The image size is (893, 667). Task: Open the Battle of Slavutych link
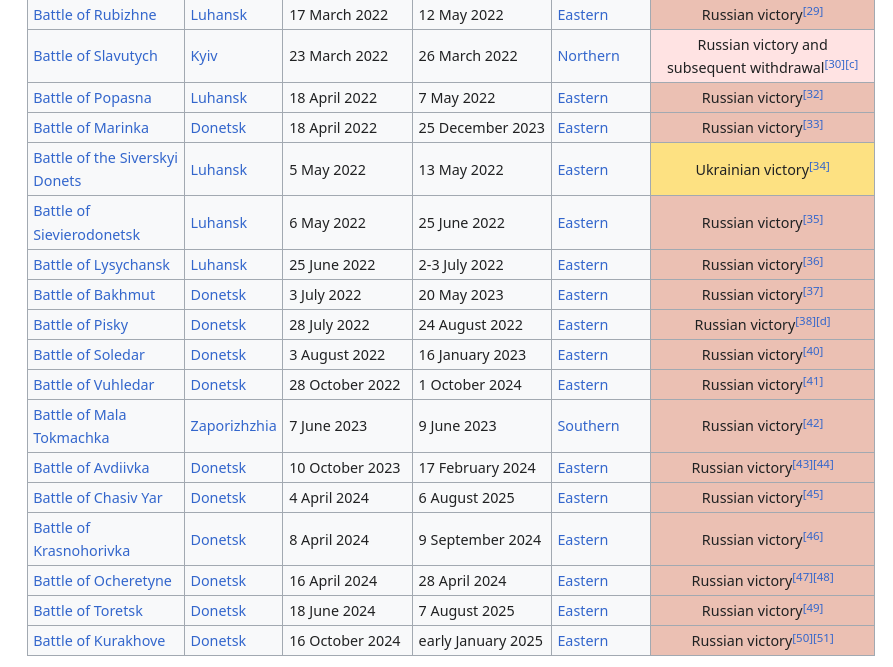95,56
